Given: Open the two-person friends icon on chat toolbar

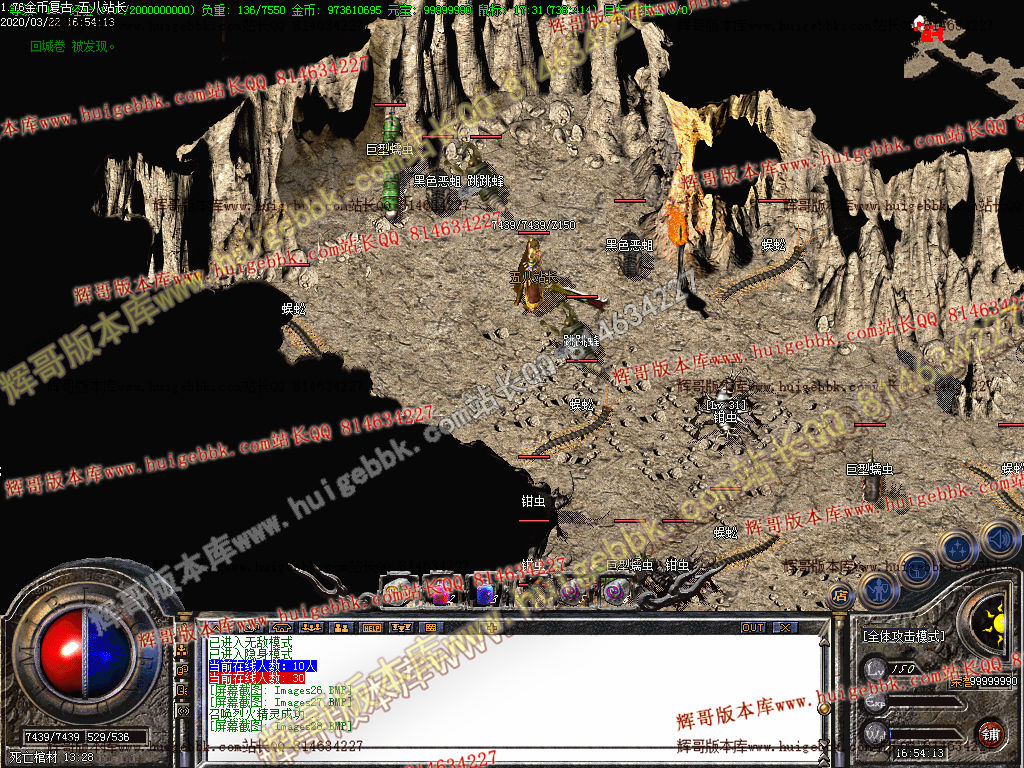Looking at the screenshot, I should tap(342, 628).
